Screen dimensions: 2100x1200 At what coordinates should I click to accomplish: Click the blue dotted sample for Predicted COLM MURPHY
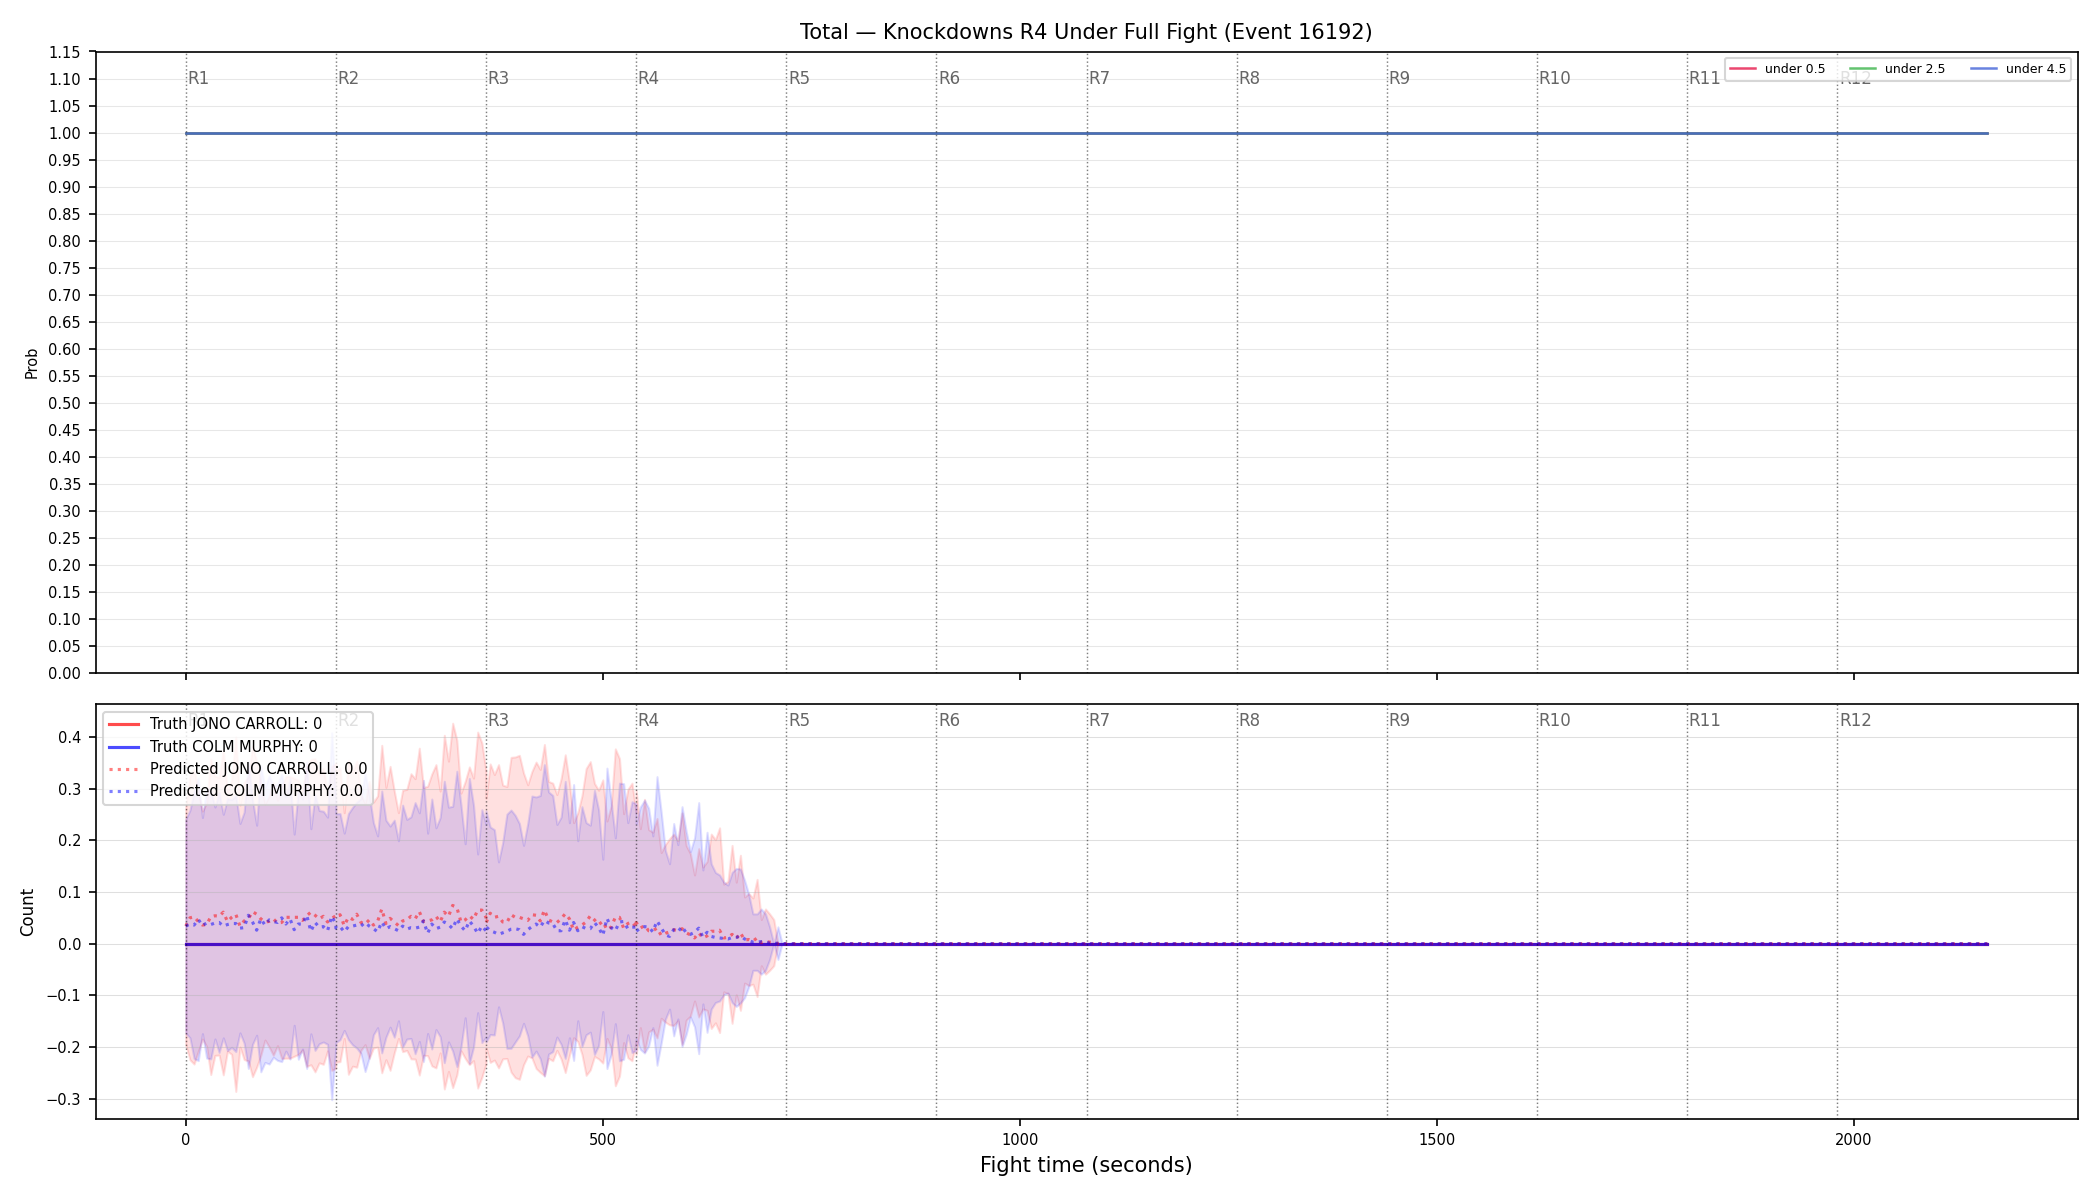[x=123, y=791]
